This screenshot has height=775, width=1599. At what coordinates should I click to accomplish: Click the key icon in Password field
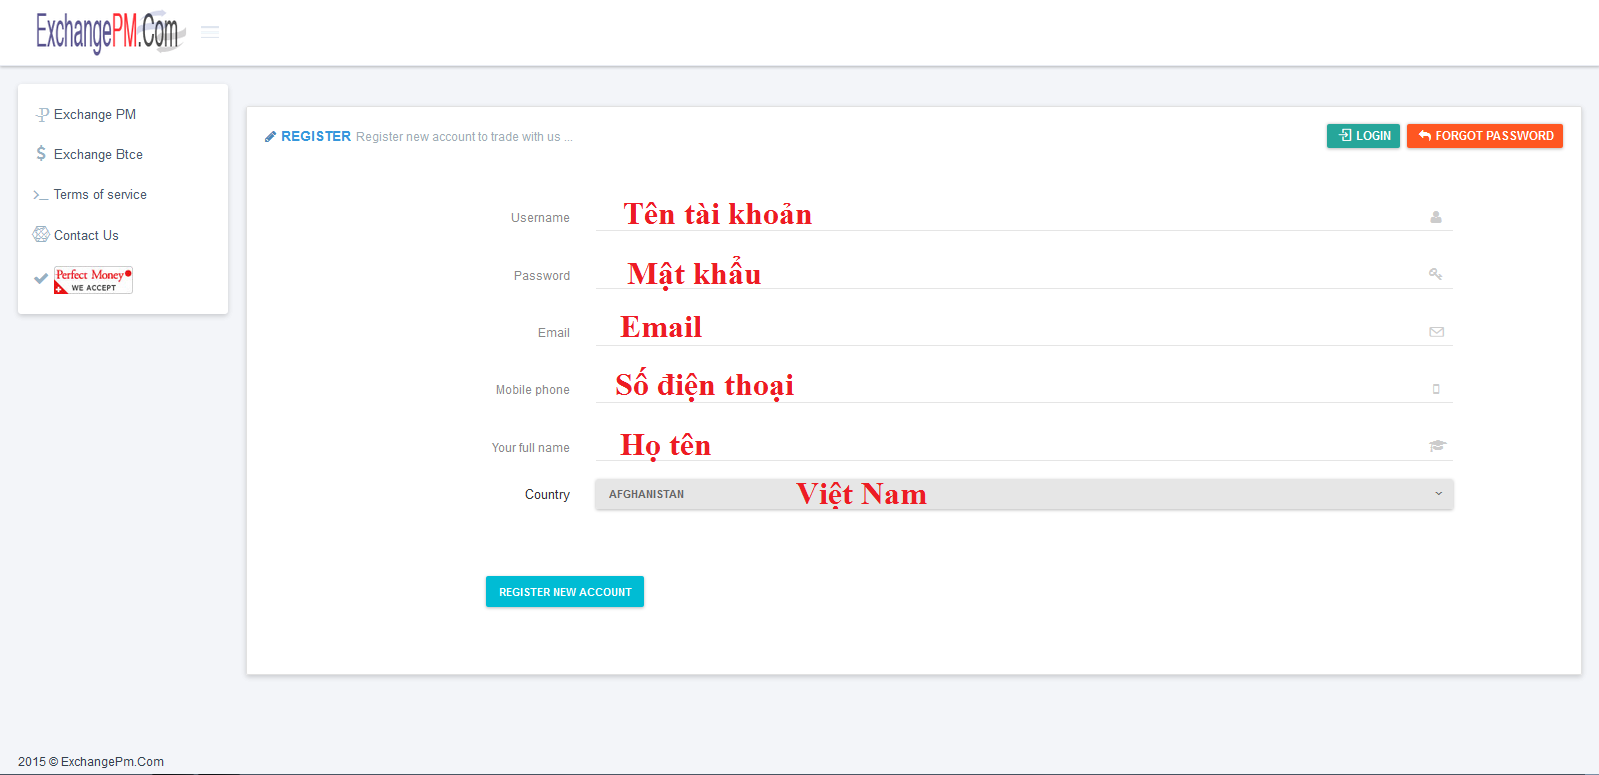tap(1436, 274)
